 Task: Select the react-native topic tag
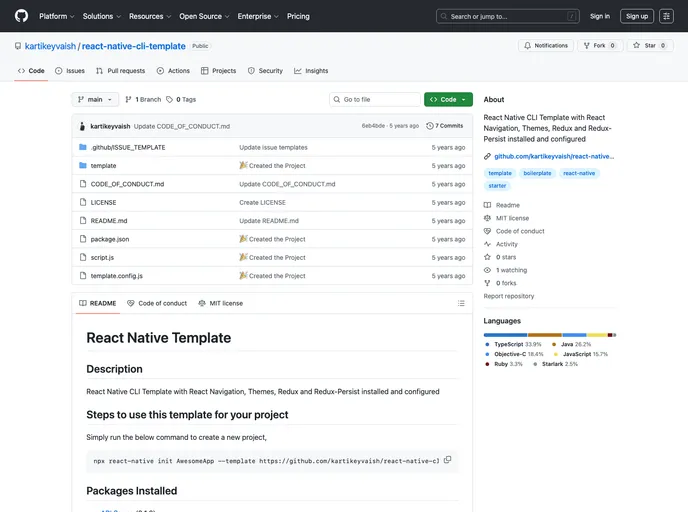click(579, 173)
